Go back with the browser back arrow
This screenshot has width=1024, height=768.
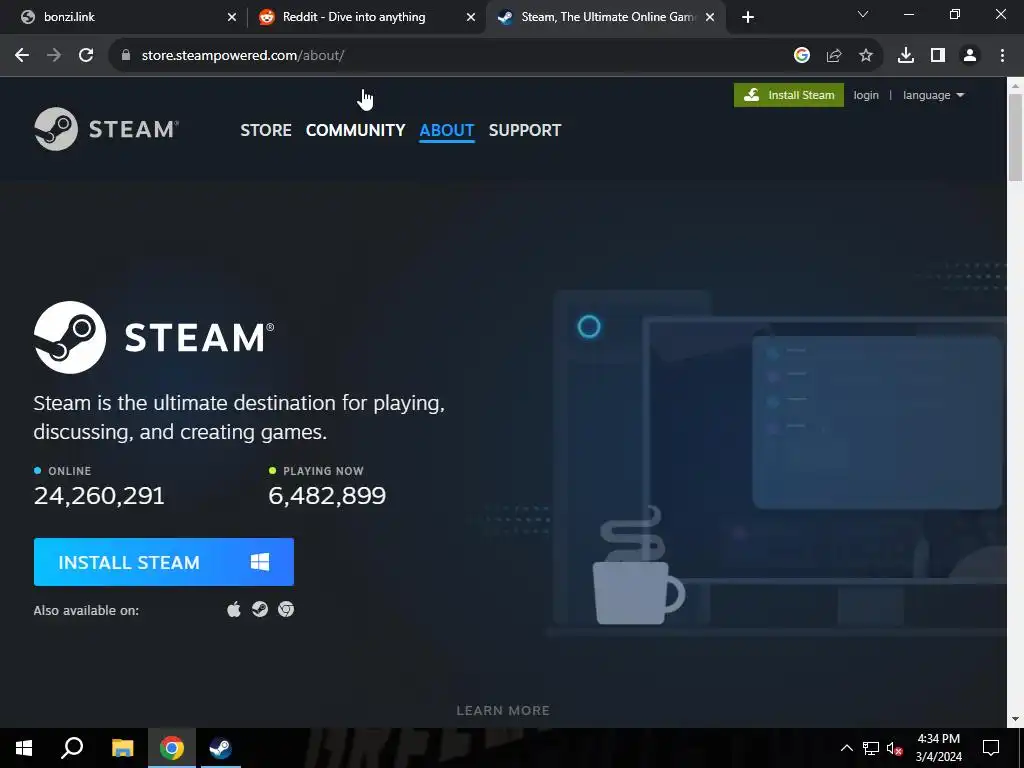pyautogui.click(x=22, y=56)
